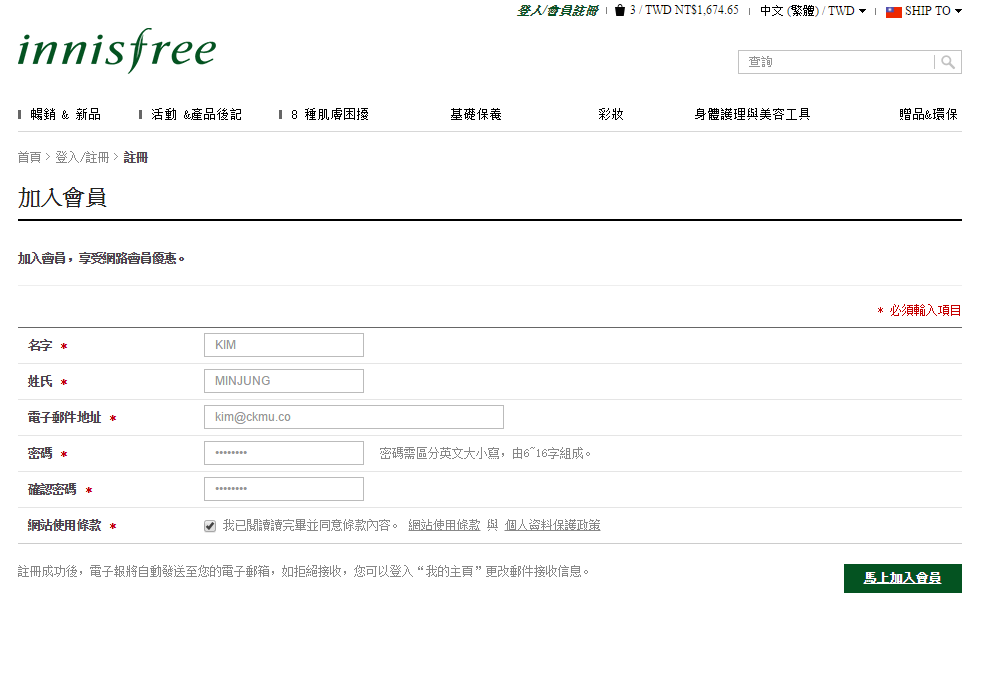Open the 基礎保養 menu
This screenshot has width=981, height=683.
[x=475, y=114]
